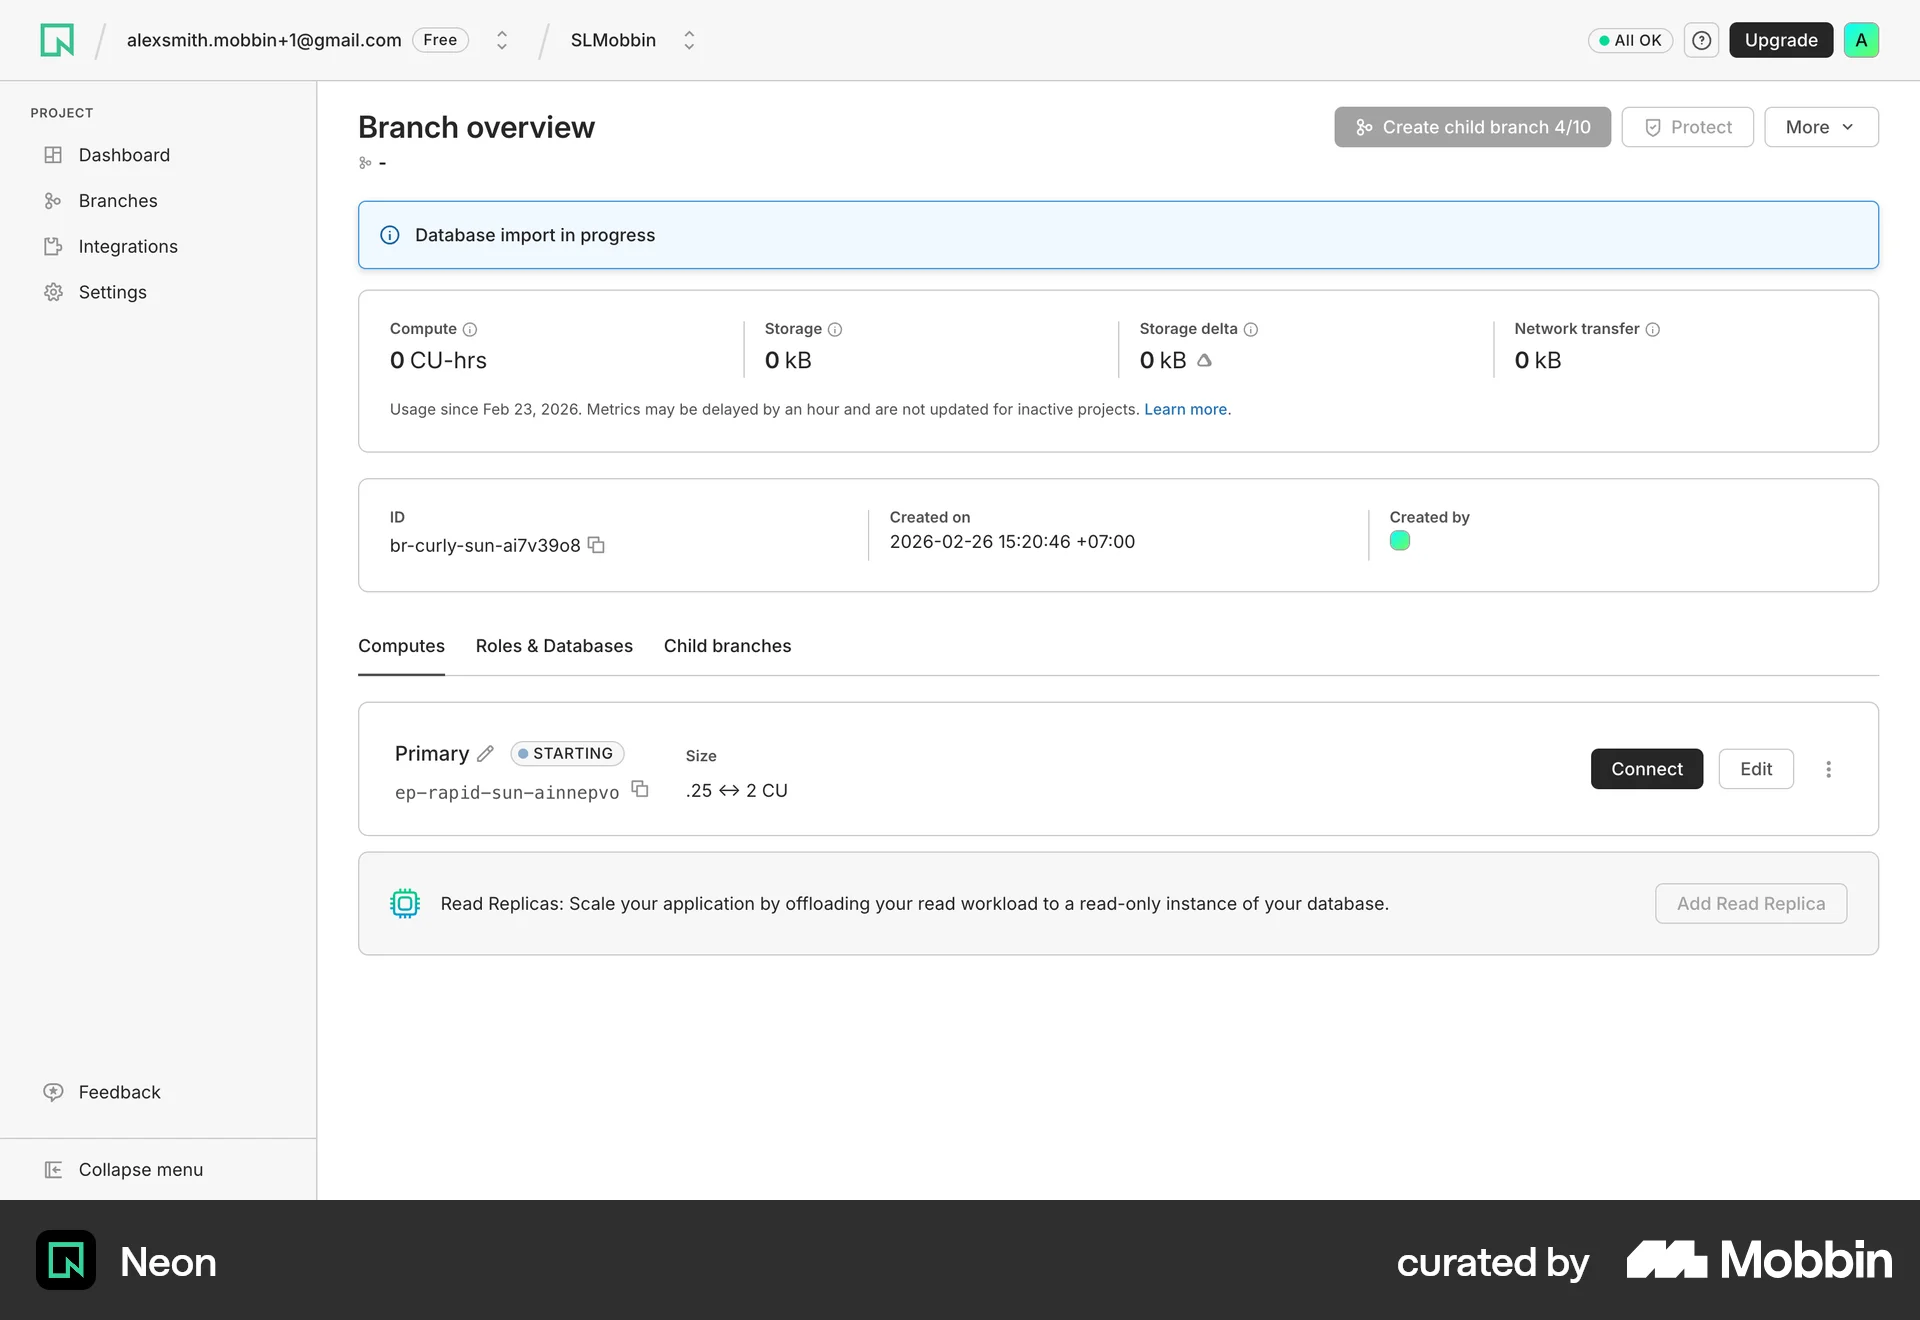Click the STARTING status badge
The height and width of the screenshot is (1320, 1920).
point(567,753)
